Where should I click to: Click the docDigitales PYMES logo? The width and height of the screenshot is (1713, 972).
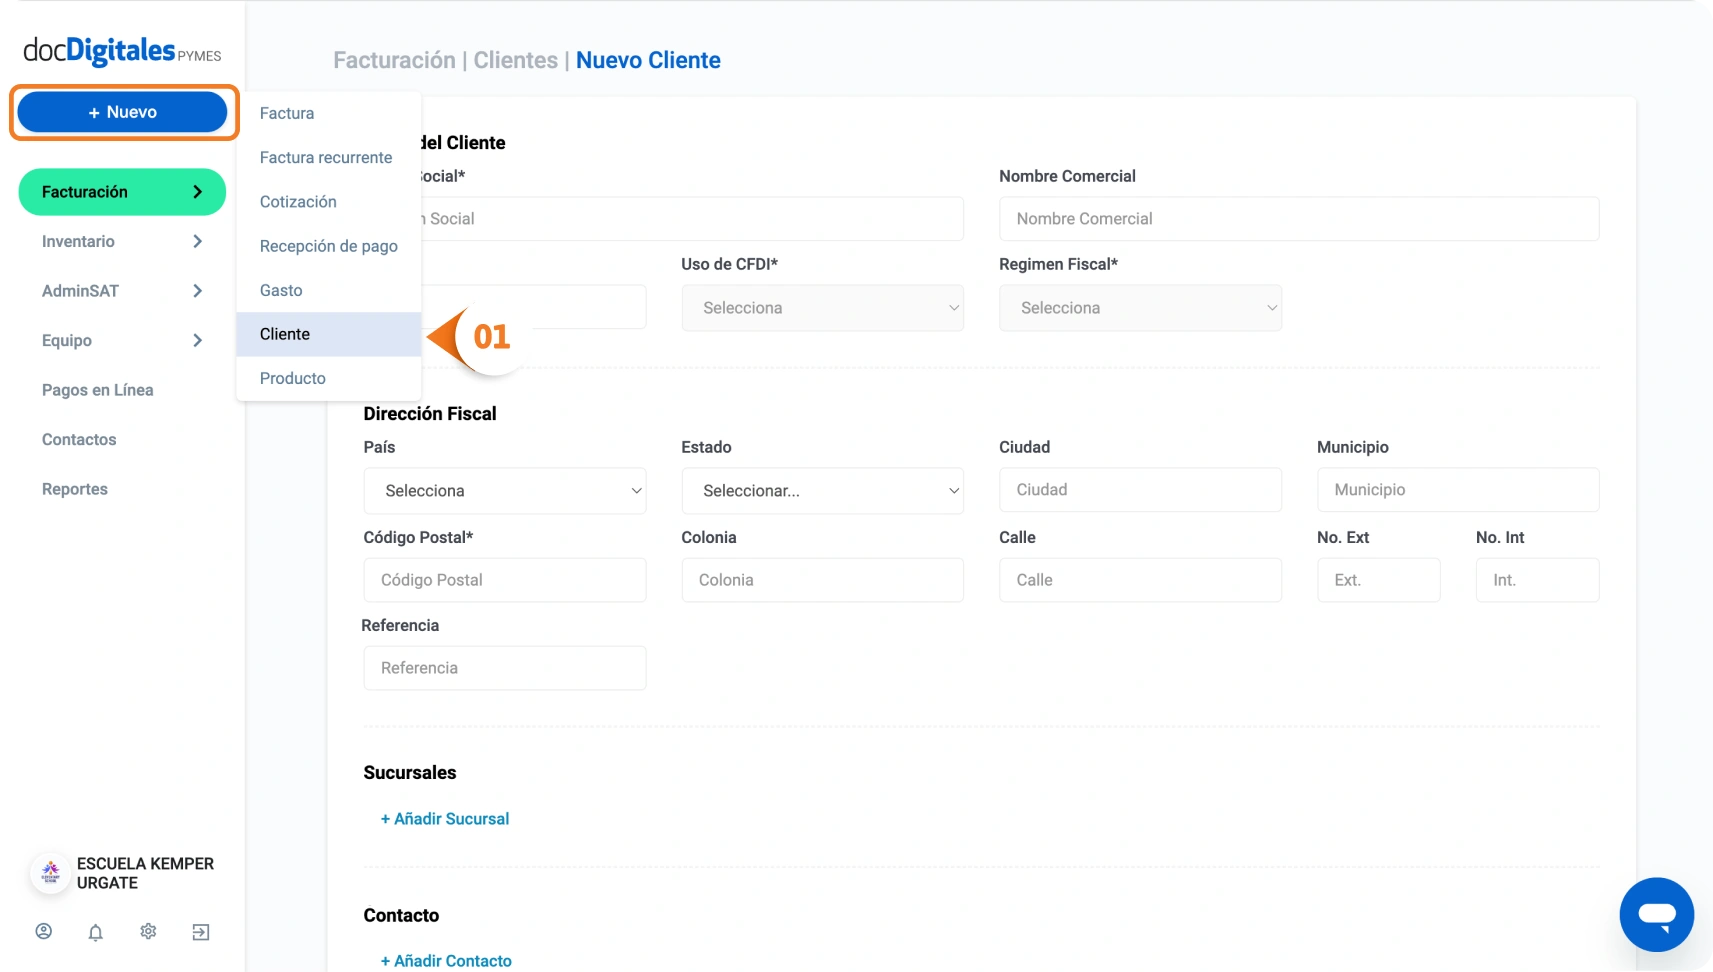point(122,51)
